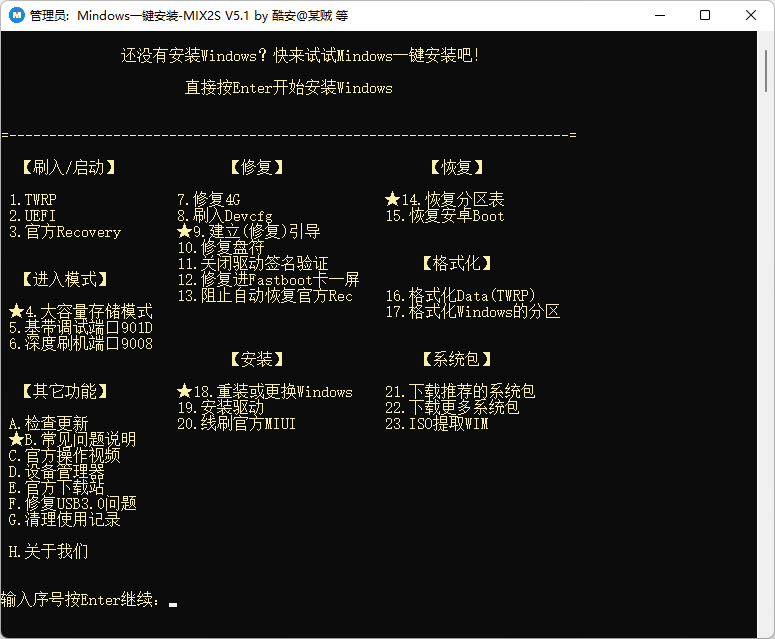Select option 15.恢复安卓Boot
This screenshot has height=639, width=775.
coord(445,216)
